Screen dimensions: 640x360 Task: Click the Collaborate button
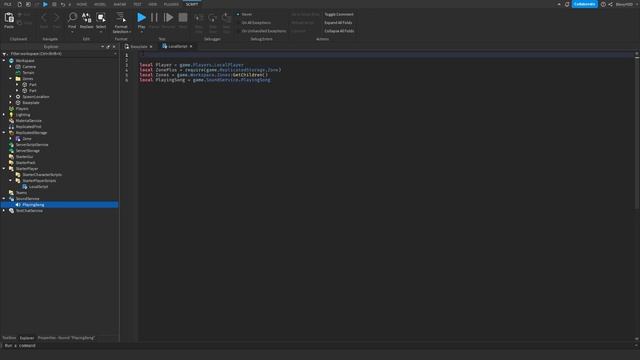(584, 4)
